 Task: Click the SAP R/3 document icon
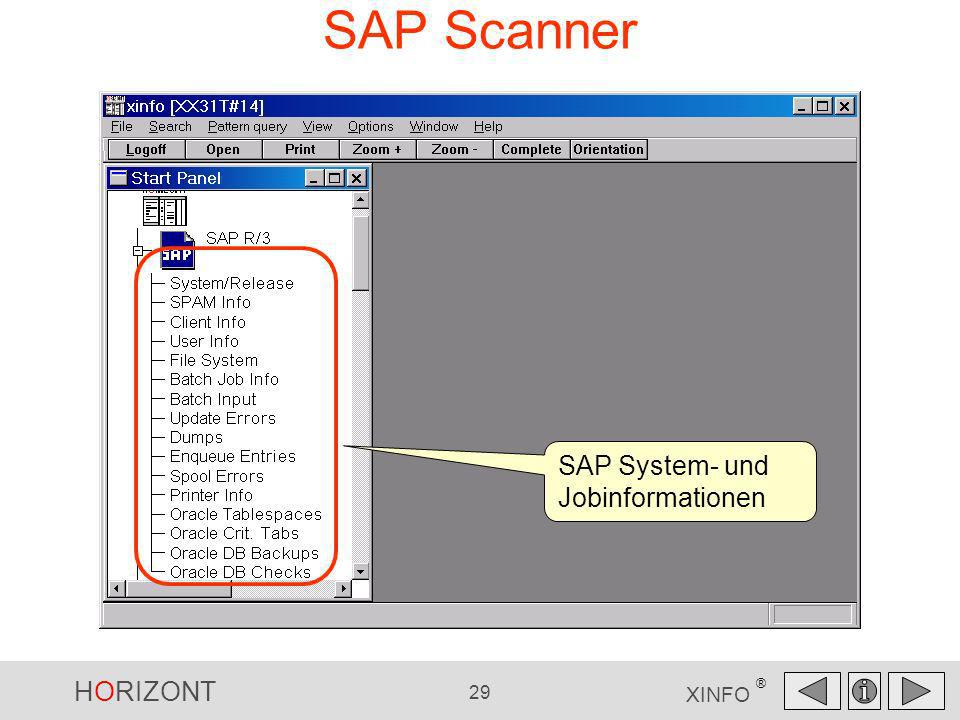pyautogui.click(x=178, y=250)
